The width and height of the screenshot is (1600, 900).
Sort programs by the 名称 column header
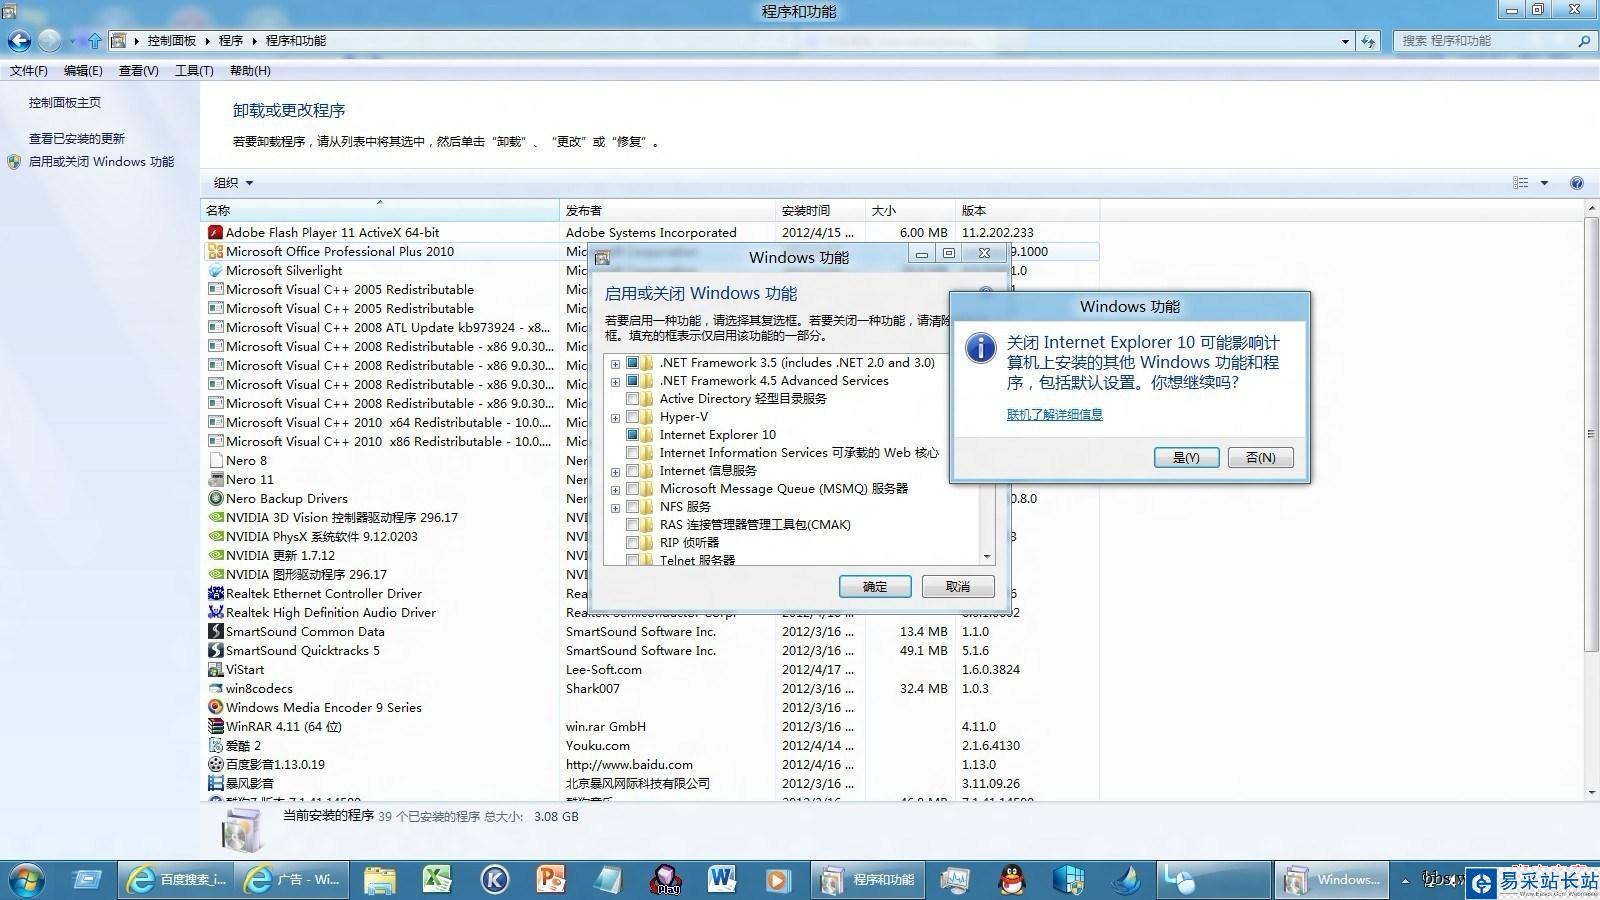pyautogui.click(x=380, y=210)
